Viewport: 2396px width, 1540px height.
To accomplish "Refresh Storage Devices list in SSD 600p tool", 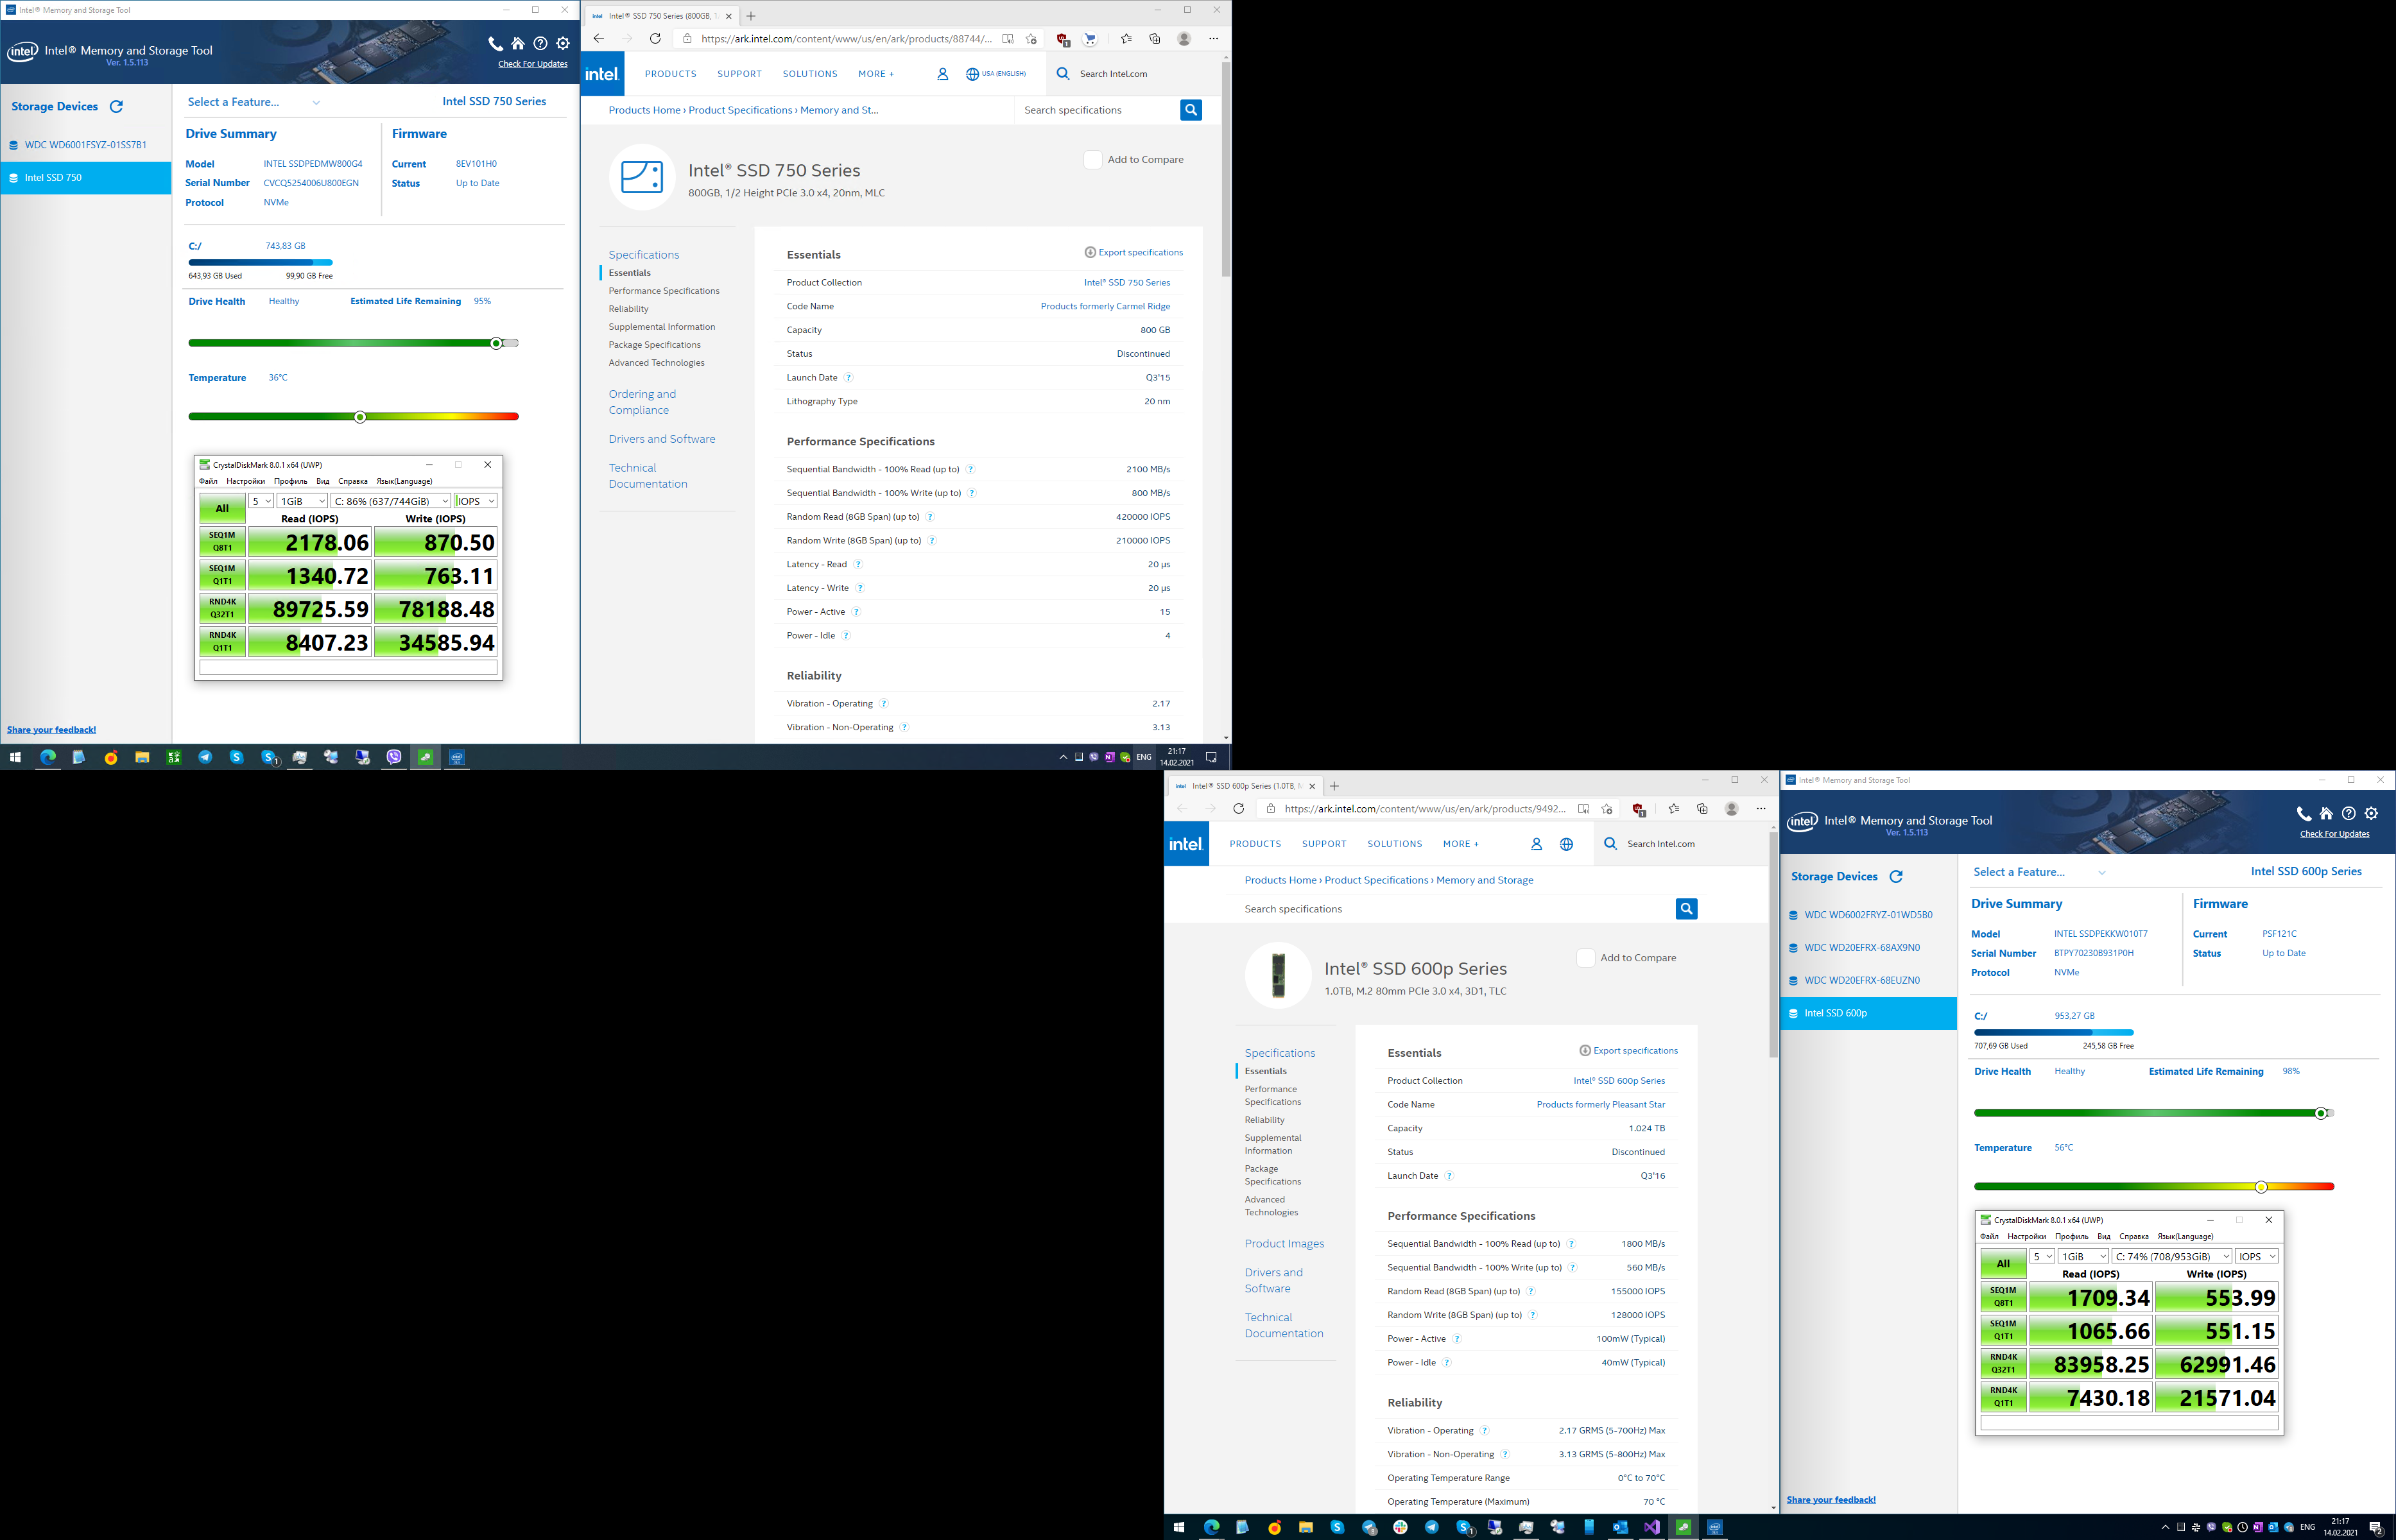I will (1896, 877).
